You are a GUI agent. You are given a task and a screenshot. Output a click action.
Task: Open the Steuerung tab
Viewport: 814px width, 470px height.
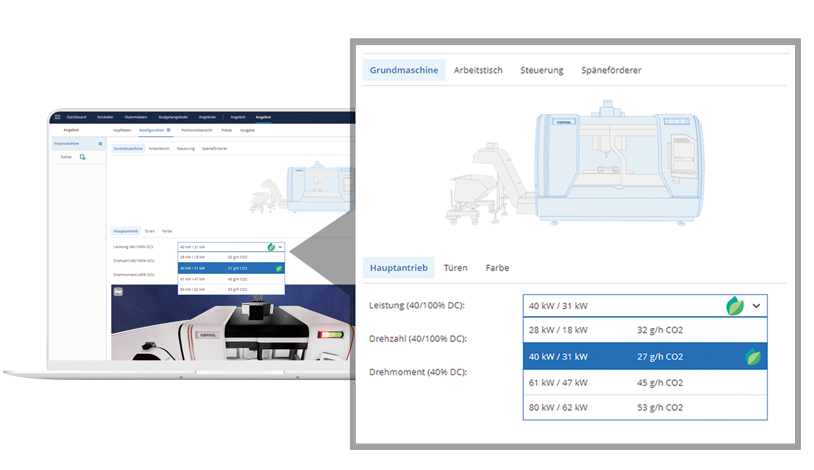click(x=542, y=70)
